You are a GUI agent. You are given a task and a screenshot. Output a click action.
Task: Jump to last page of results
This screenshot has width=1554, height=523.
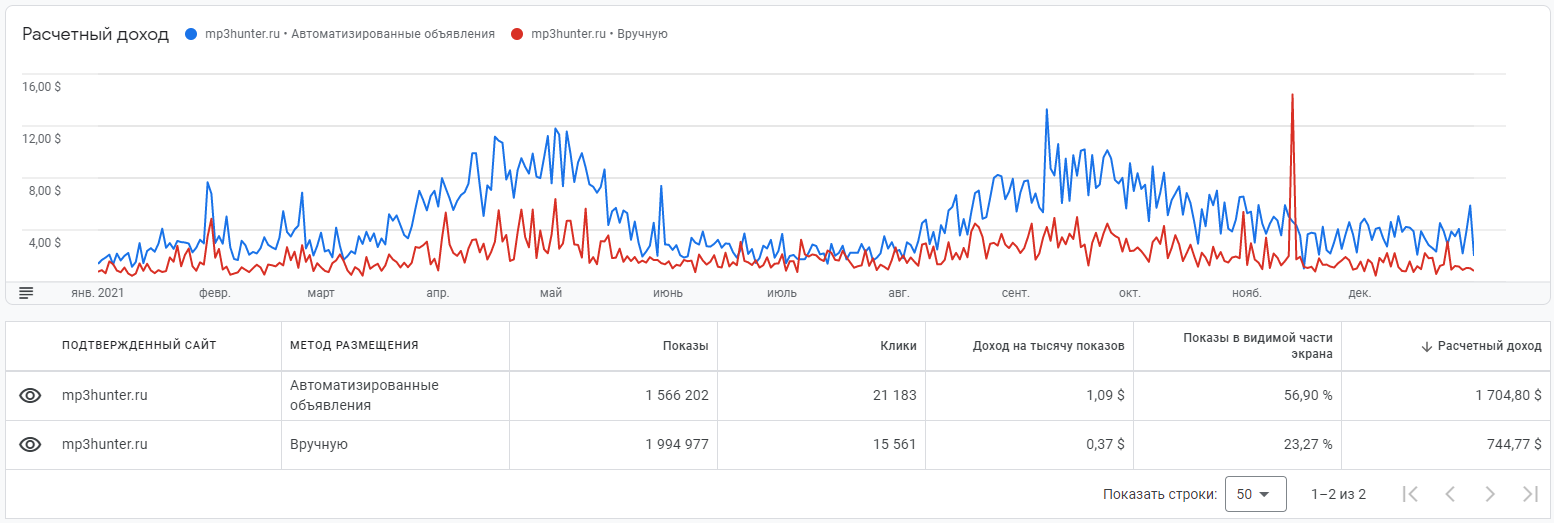click(x=1530, y=494)
